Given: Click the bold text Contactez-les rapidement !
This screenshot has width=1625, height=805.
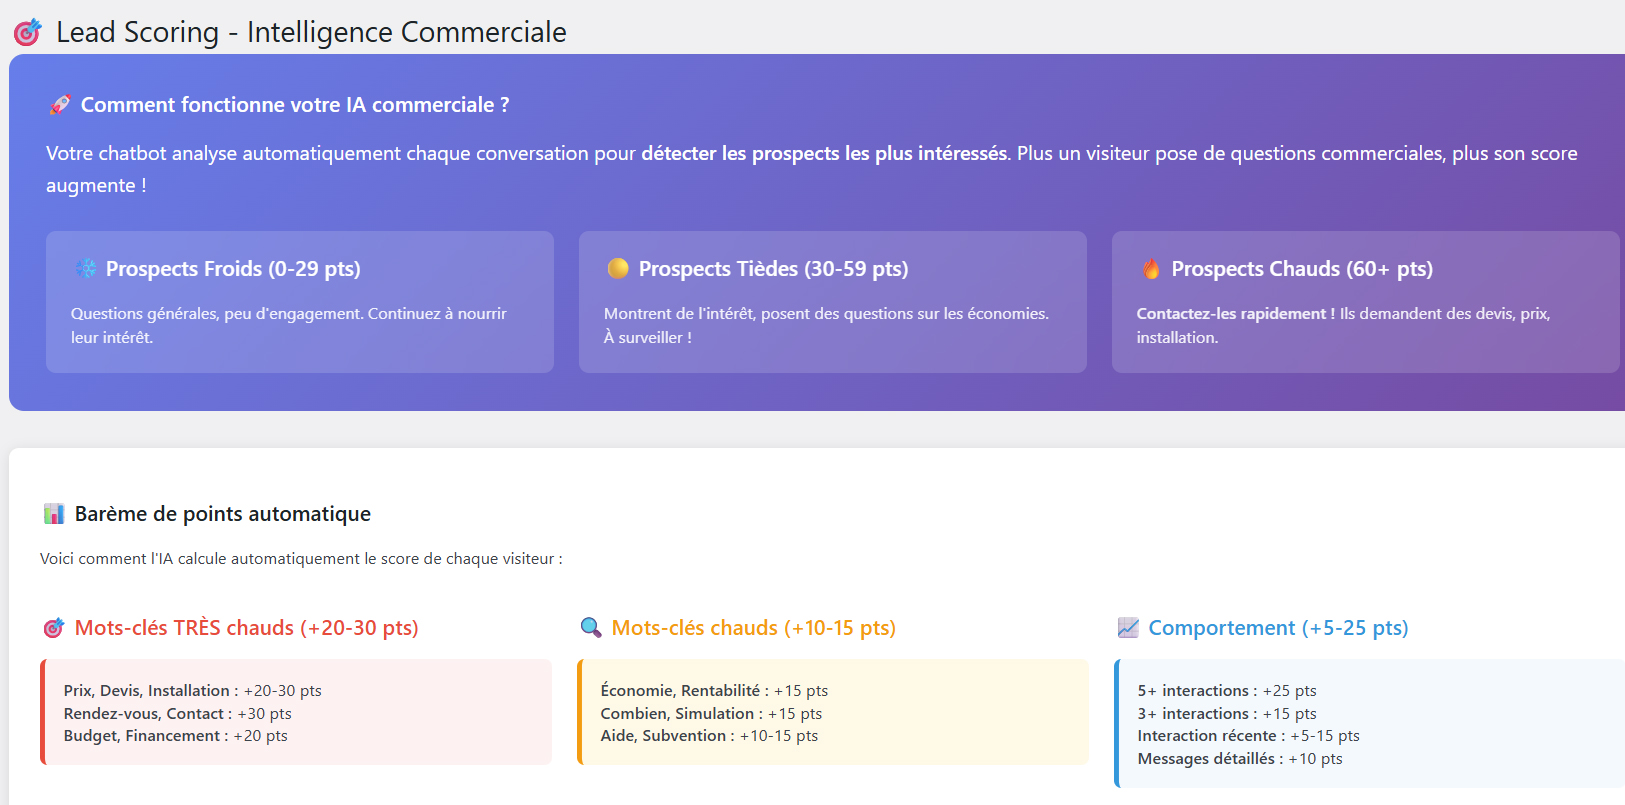Looking at the screenshot, I should (x=1235, y=314).
